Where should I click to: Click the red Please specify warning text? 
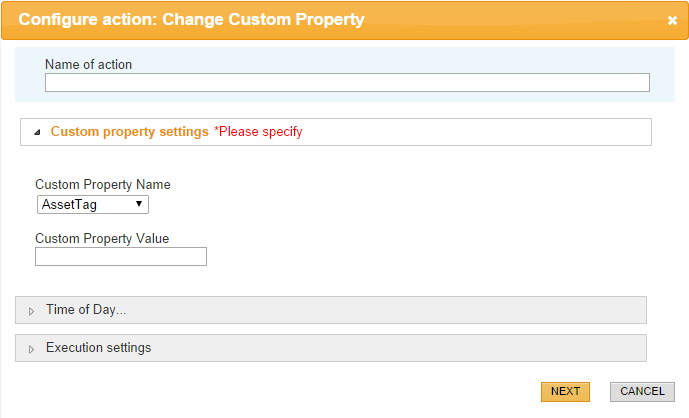[258, 131]
